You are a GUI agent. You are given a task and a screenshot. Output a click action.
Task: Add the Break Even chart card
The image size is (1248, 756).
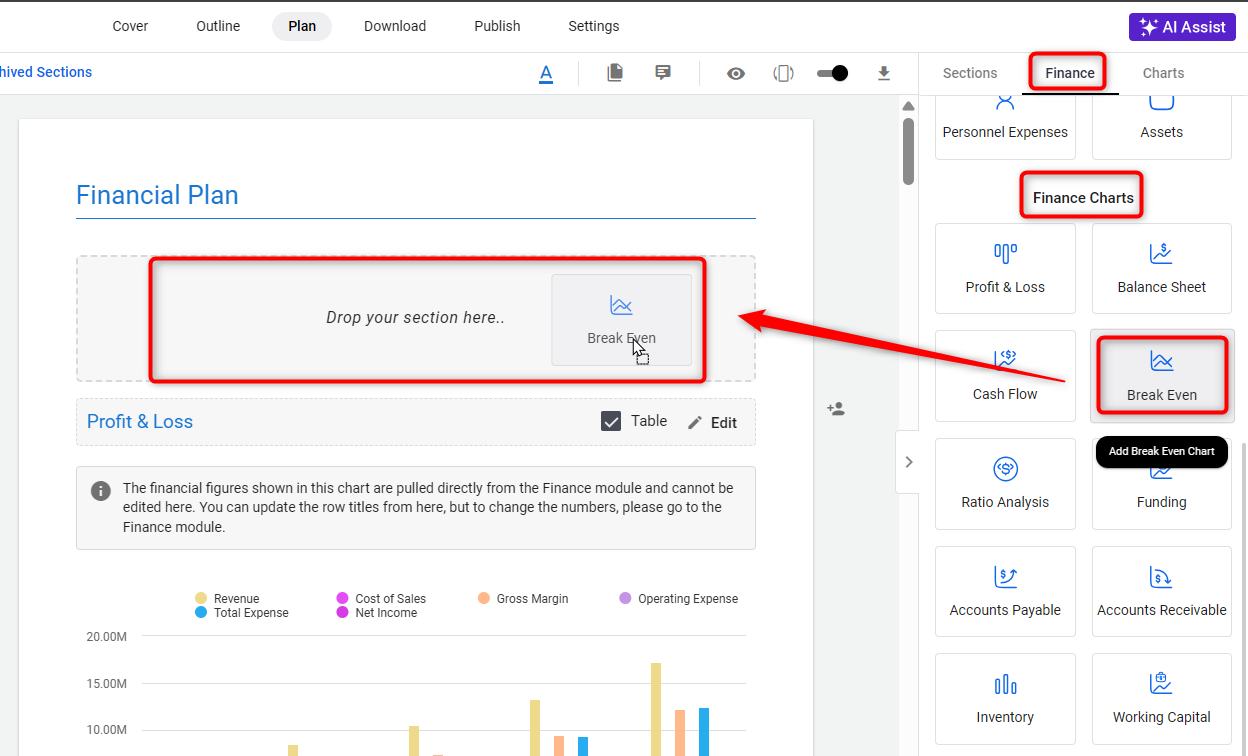click(1162, 376)
